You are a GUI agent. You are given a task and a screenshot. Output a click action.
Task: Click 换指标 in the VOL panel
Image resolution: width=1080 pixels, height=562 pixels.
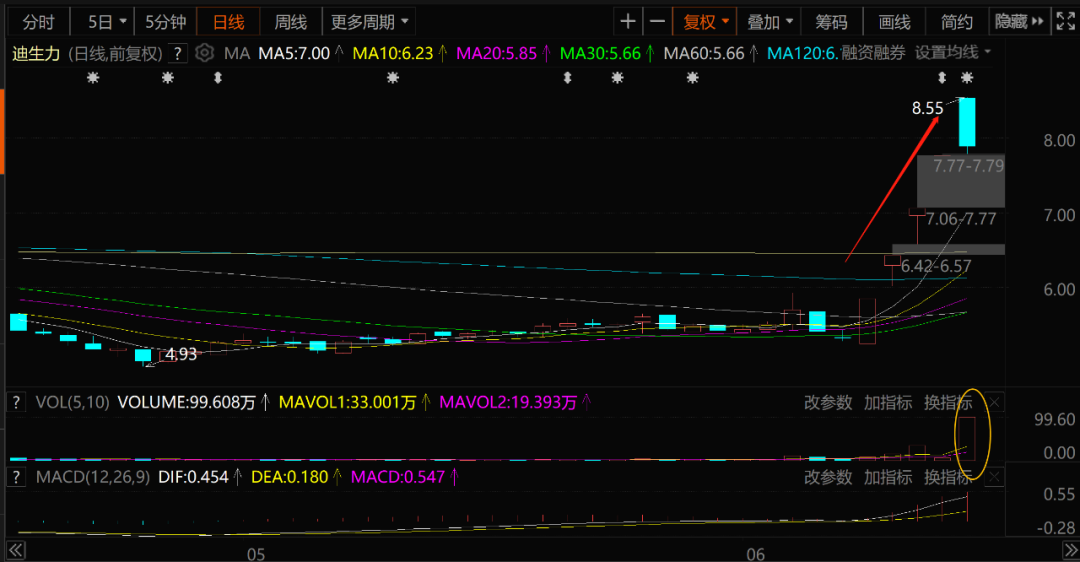coord(948,402)
